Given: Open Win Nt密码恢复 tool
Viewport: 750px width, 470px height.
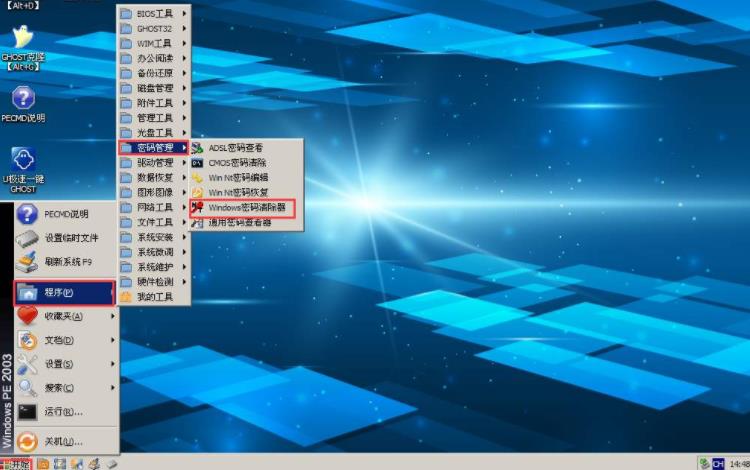Looking at the screenshot, I should pos(246,192).
